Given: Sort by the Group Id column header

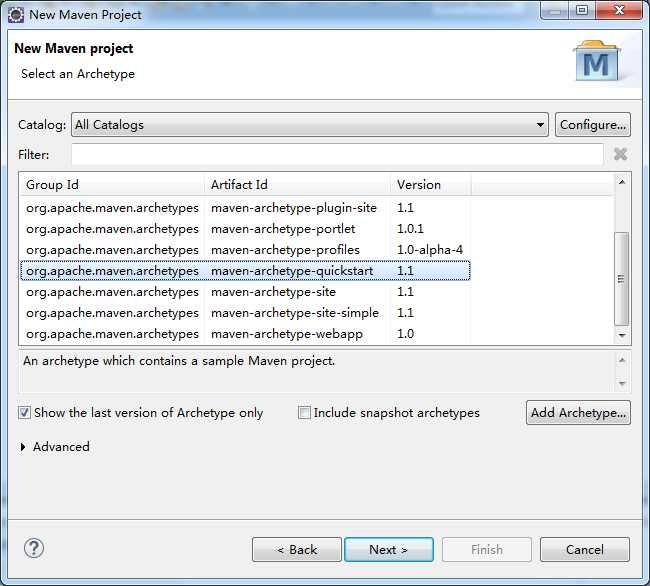Looking at the screenshot, I should [112, 184].
